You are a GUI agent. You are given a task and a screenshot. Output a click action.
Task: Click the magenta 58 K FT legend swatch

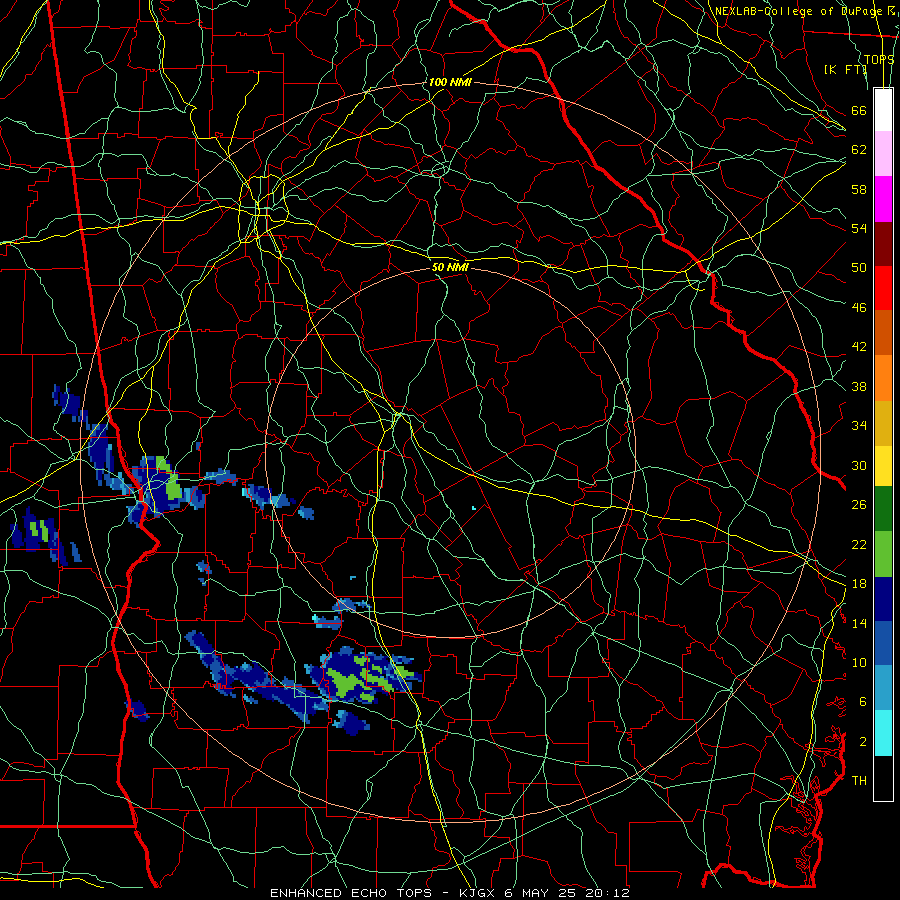(883, 199)
